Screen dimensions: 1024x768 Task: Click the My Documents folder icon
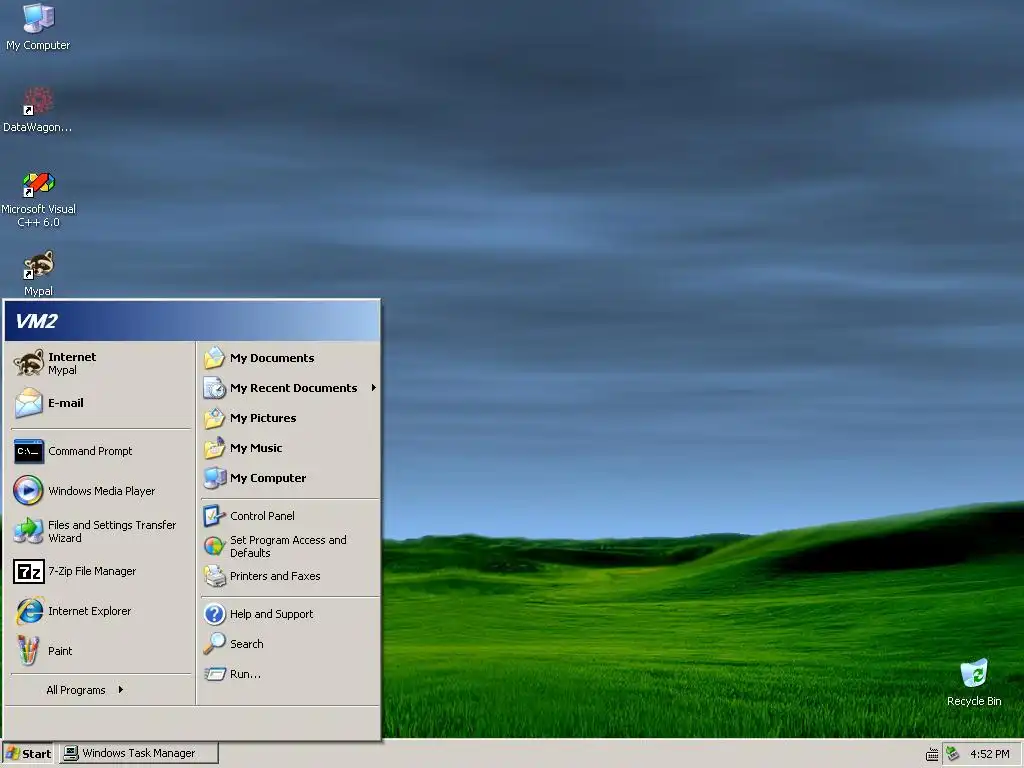pyautogui.click(x=214, y=358)
